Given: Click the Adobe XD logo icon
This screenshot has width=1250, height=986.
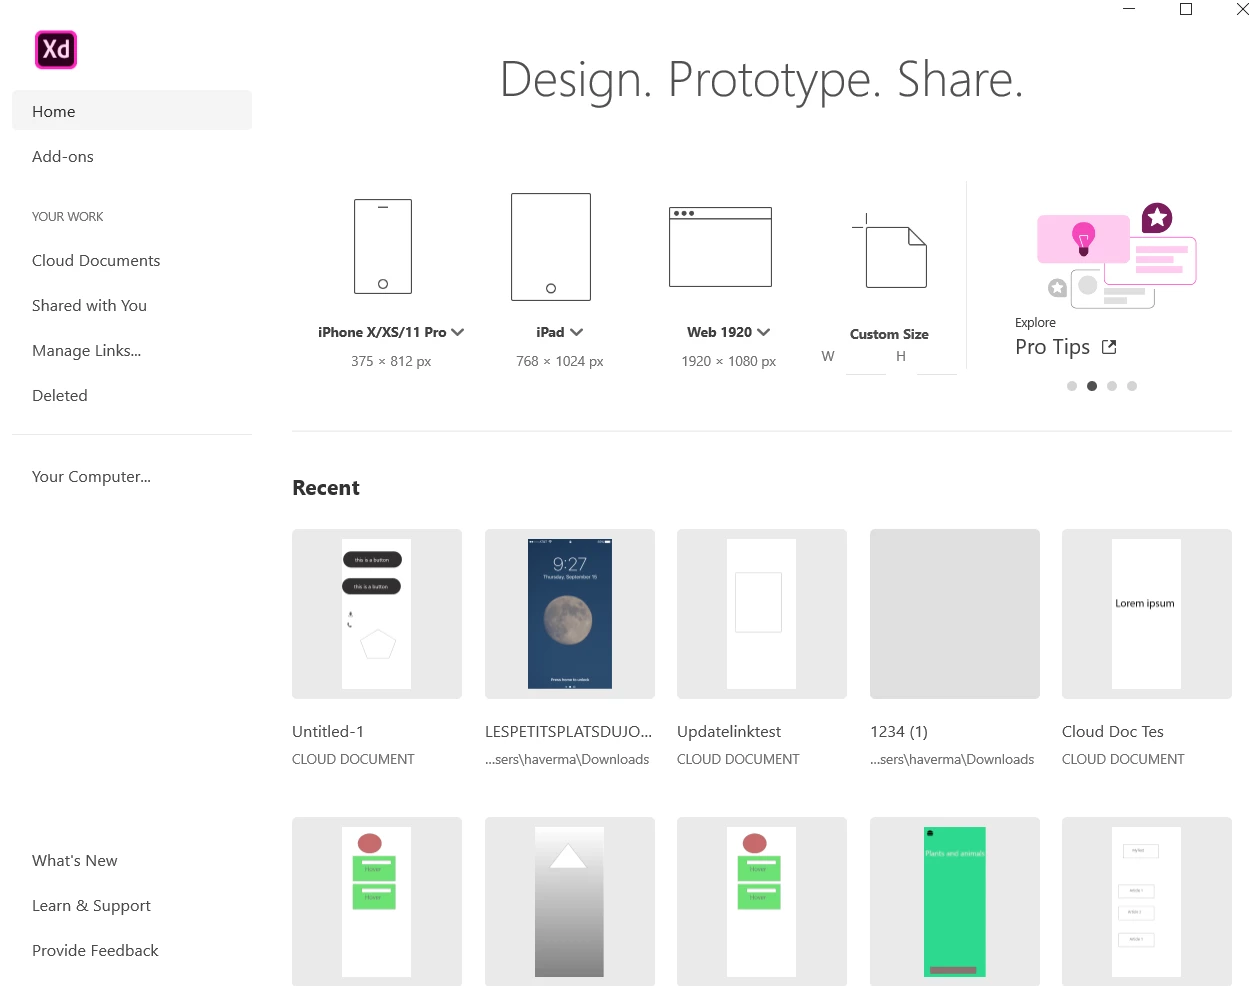Looking at the screenshot, I should [56, 49].
